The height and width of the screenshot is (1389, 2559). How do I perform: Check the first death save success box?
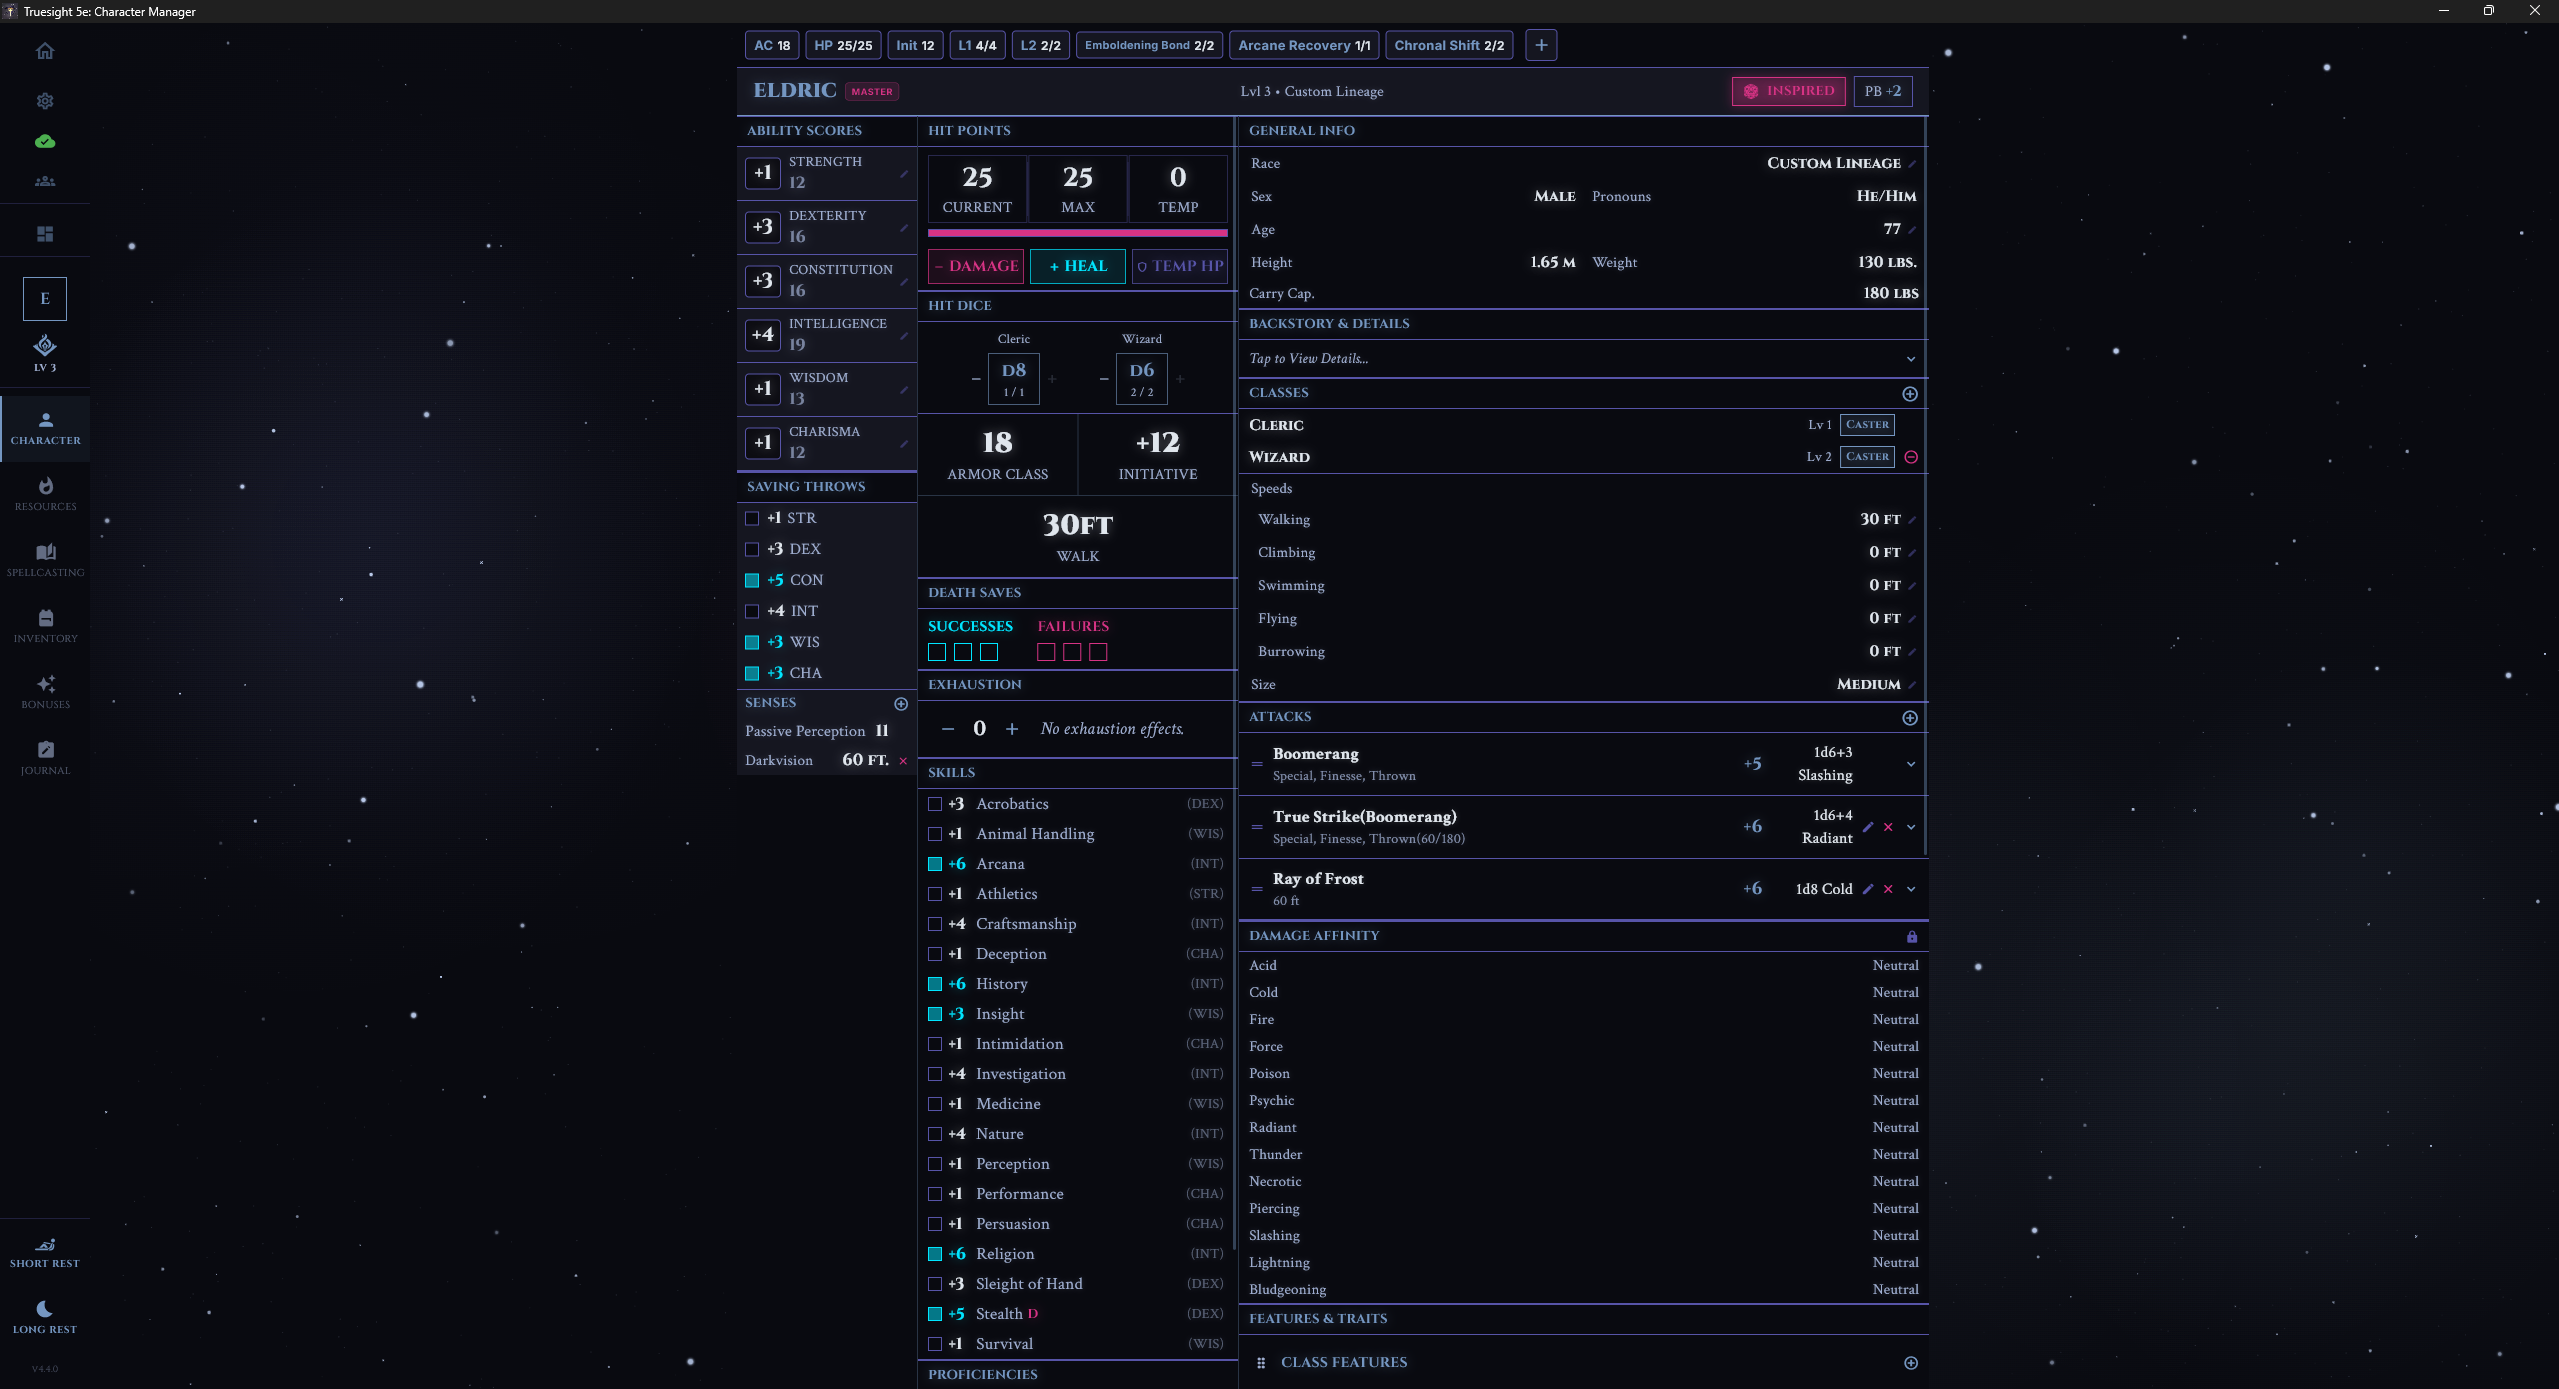pos(937,652)
